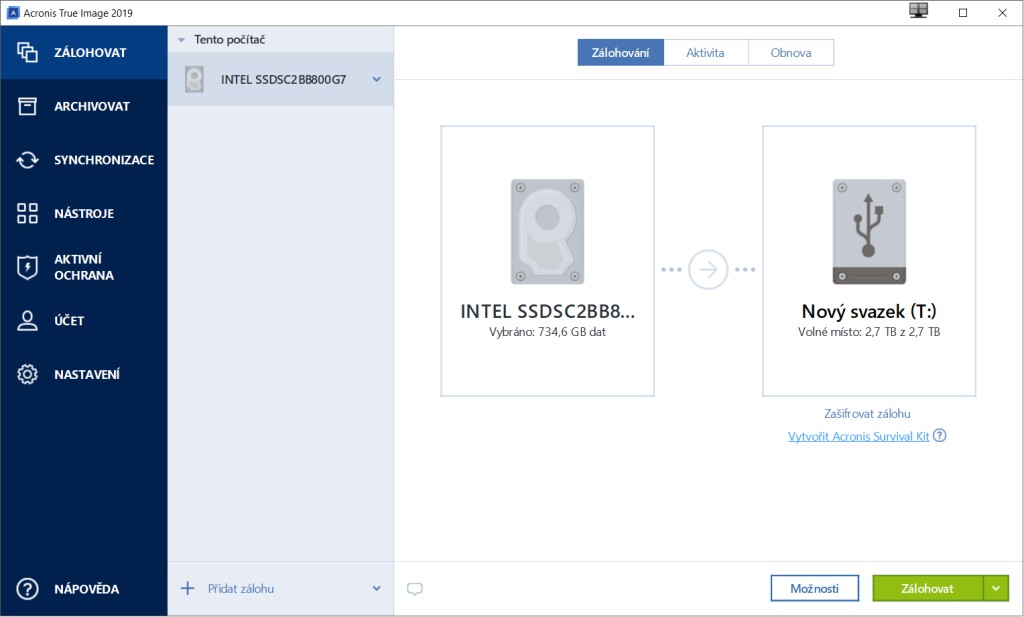Click the circled arrow between source and destination

[708, 269]
